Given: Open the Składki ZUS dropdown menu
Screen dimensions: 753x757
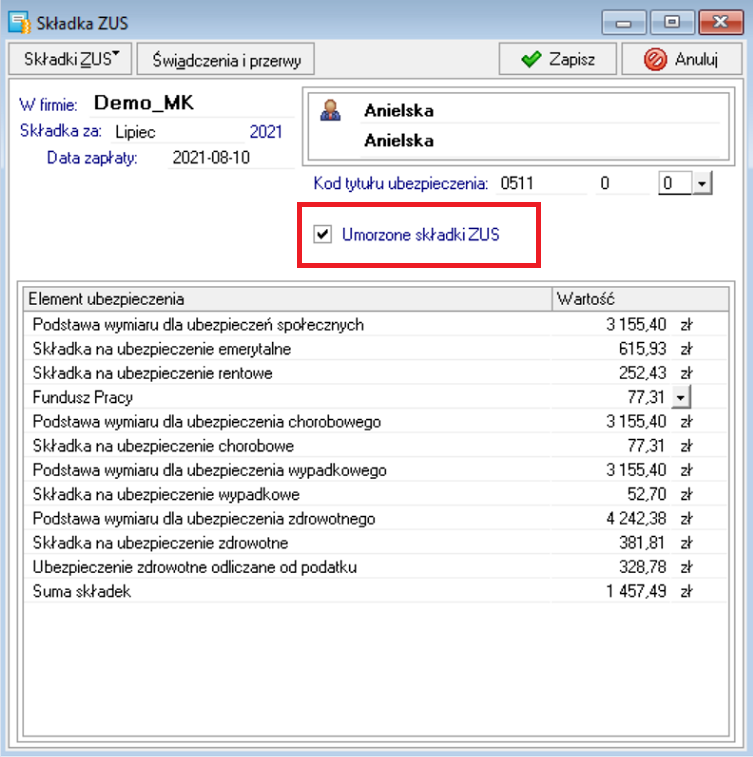Looking at the screenshot, I should coord(70,59).
